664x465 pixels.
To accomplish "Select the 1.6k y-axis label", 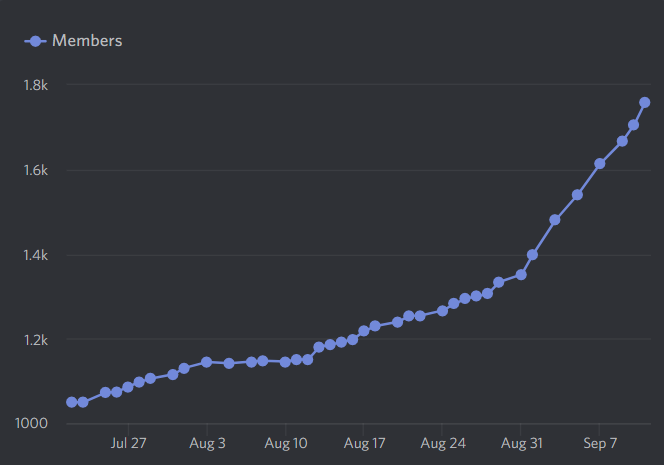I will pos(36,171).
